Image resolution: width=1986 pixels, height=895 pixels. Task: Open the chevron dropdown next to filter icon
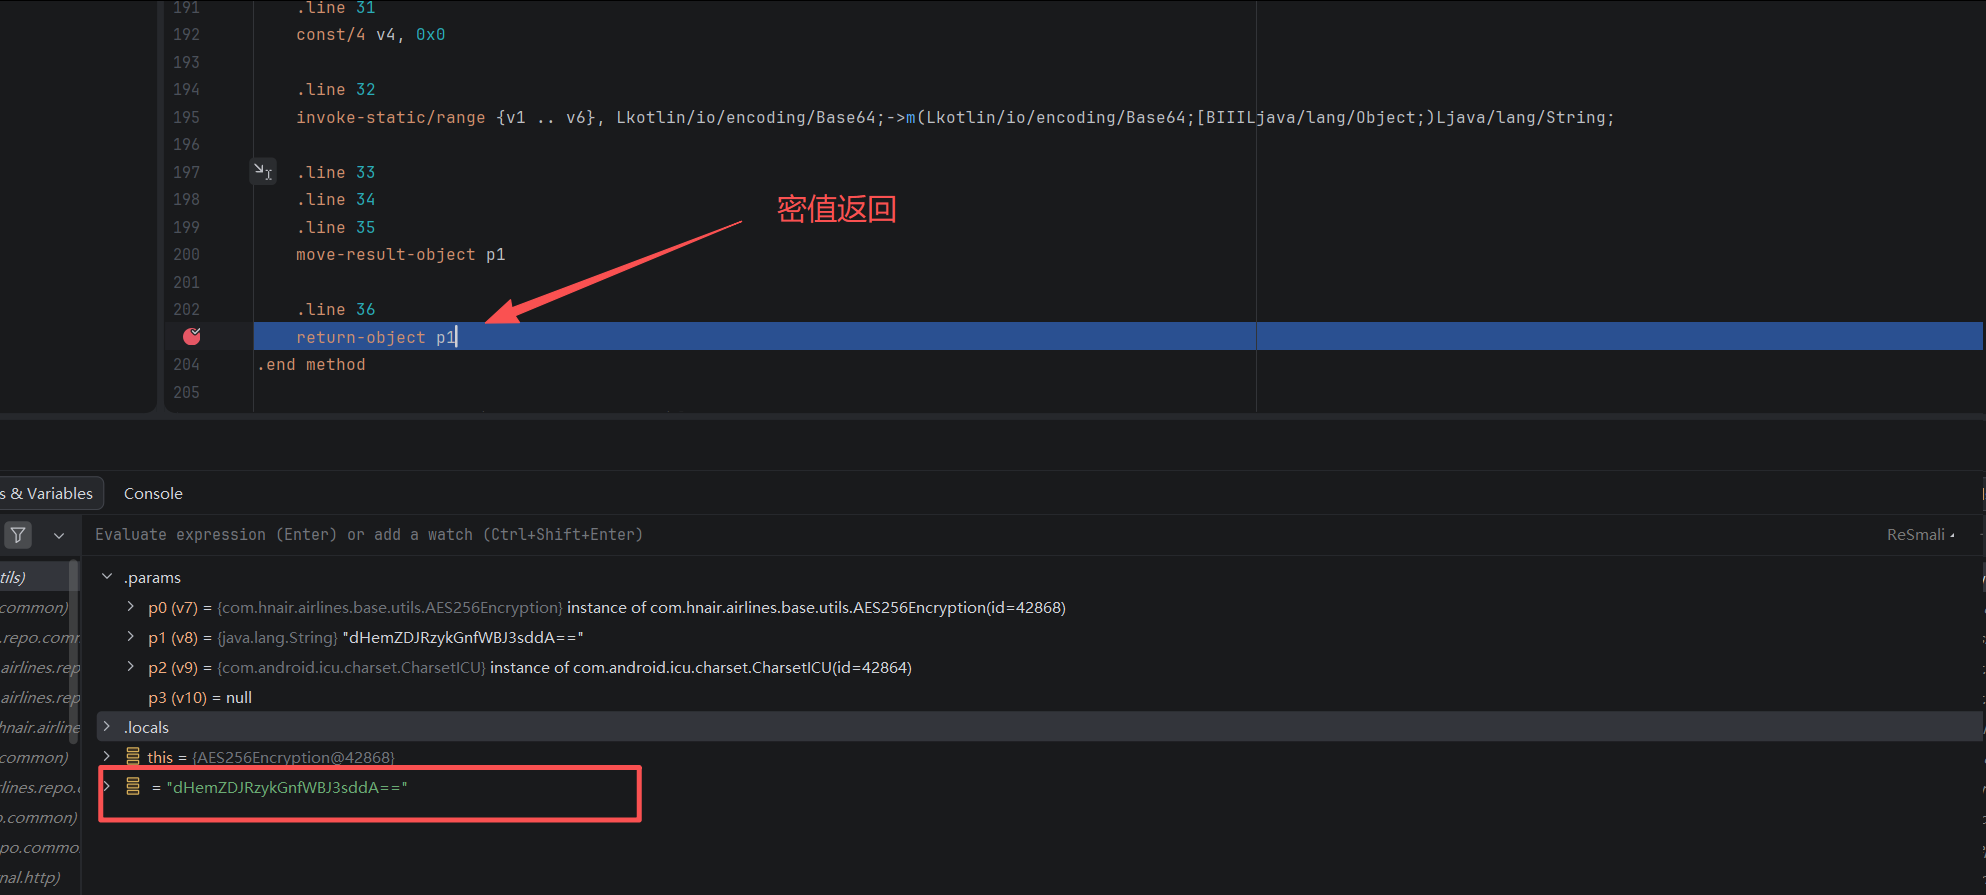(59, 535)
